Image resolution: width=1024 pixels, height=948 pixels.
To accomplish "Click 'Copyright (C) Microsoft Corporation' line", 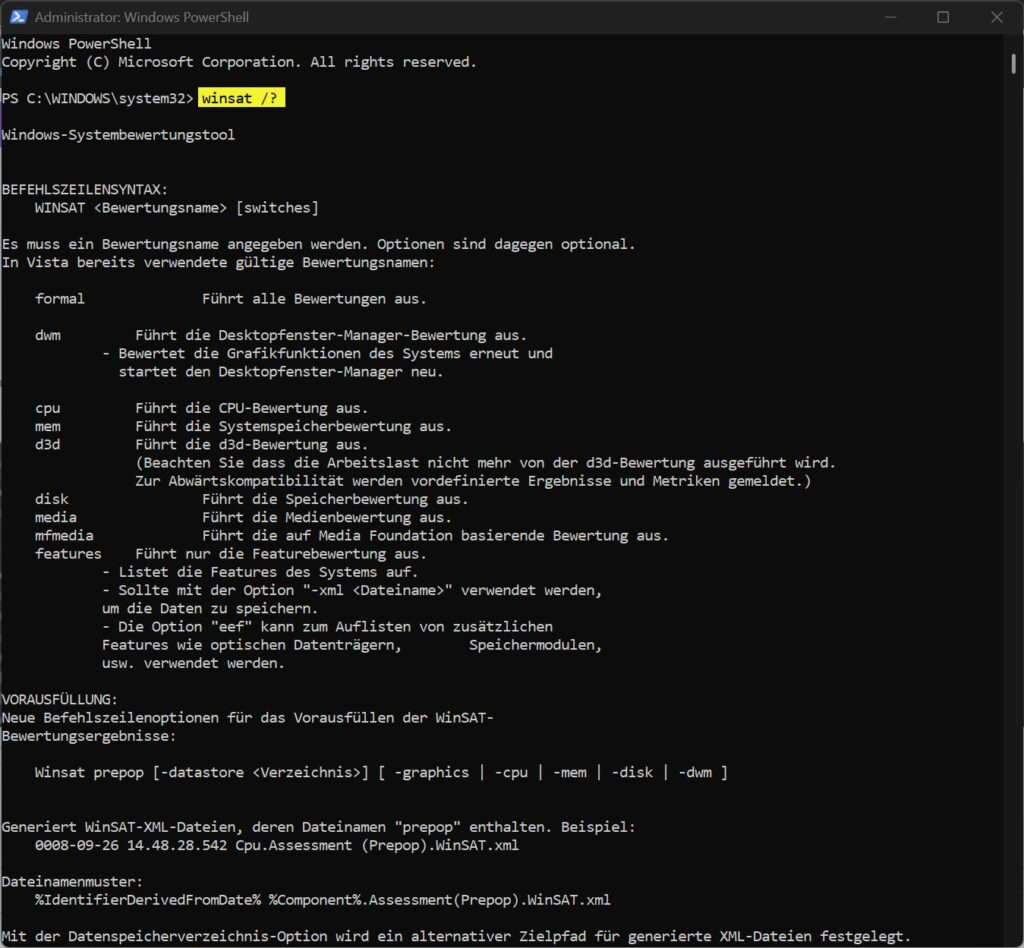I will pos(239,62).
